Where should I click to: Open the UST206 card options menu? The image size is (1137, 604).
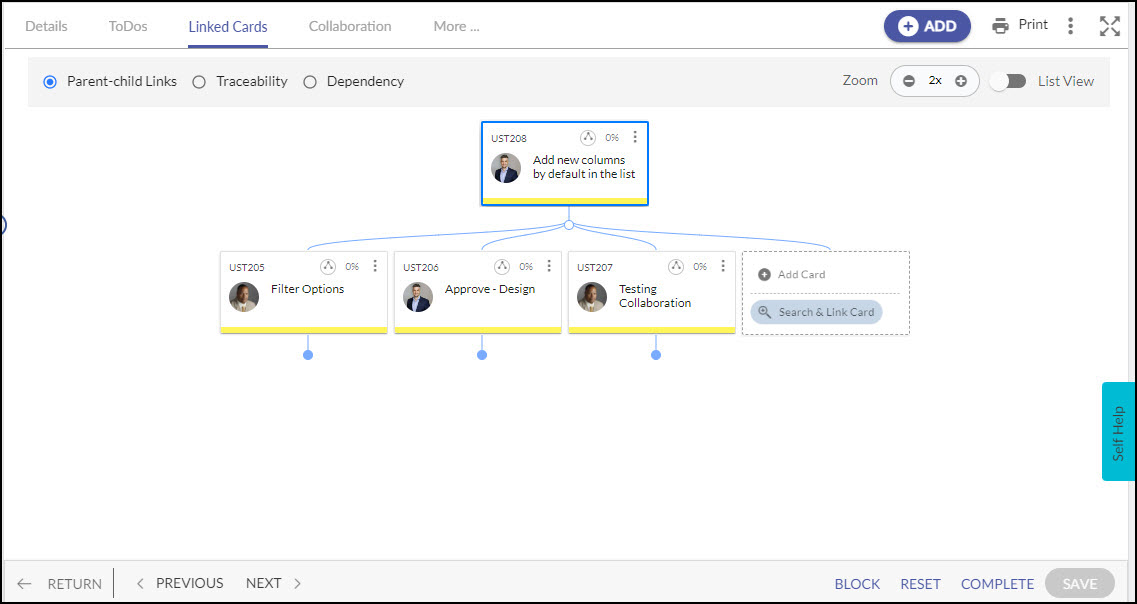[549, 266]
